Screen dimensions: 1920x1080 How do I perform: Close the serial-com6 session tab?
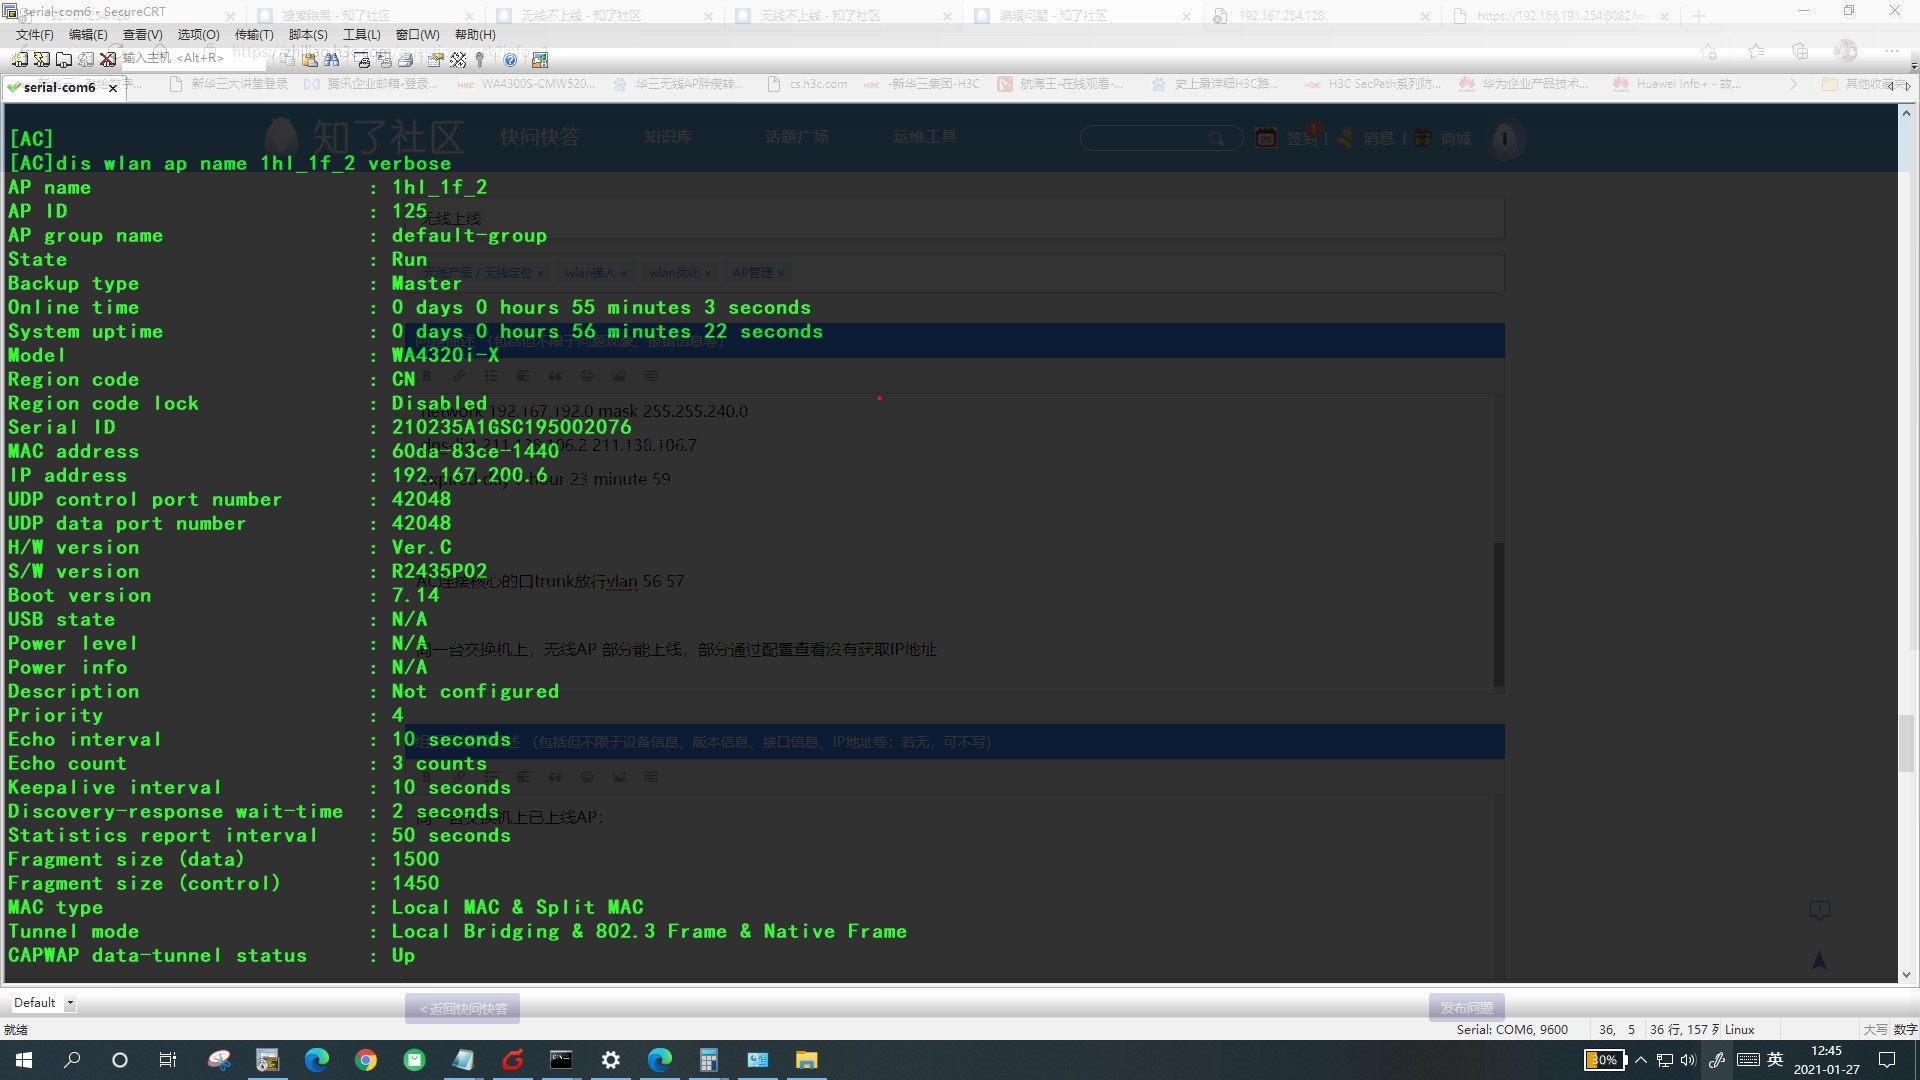tap(113, 88)
